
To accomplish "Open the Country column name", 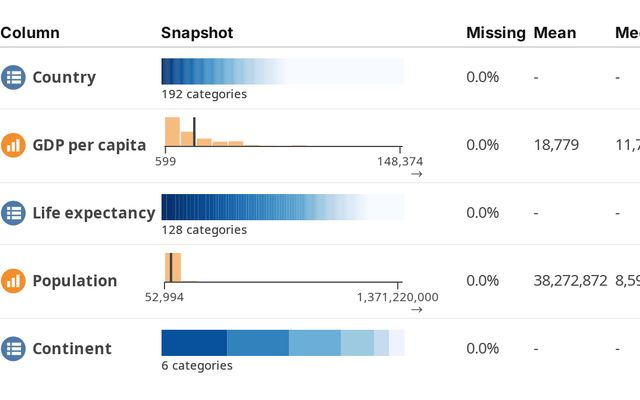I will 64,77.
